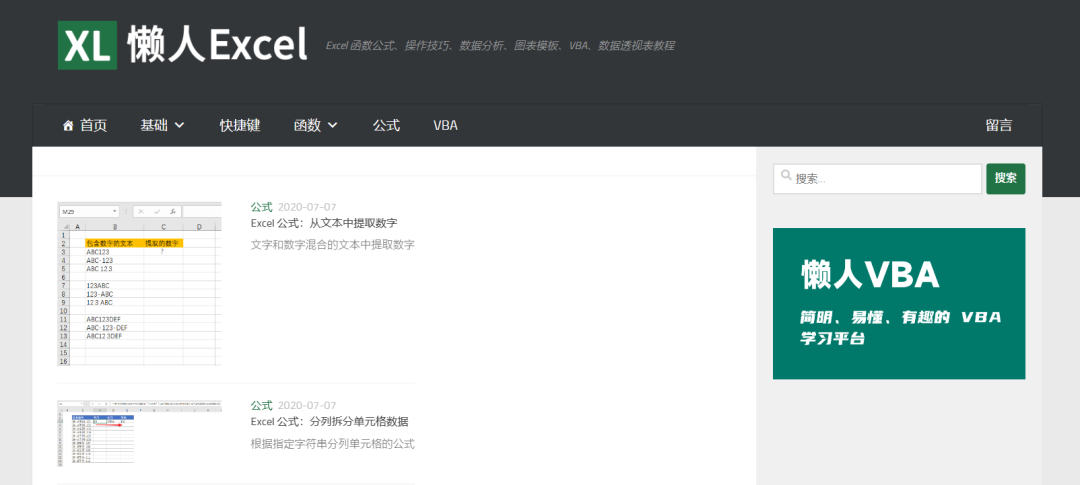This screenshot has width=1080, height=485.
Task: Open article Excel 公式：从文本中提取数字
Action: [x=324, y=223]
